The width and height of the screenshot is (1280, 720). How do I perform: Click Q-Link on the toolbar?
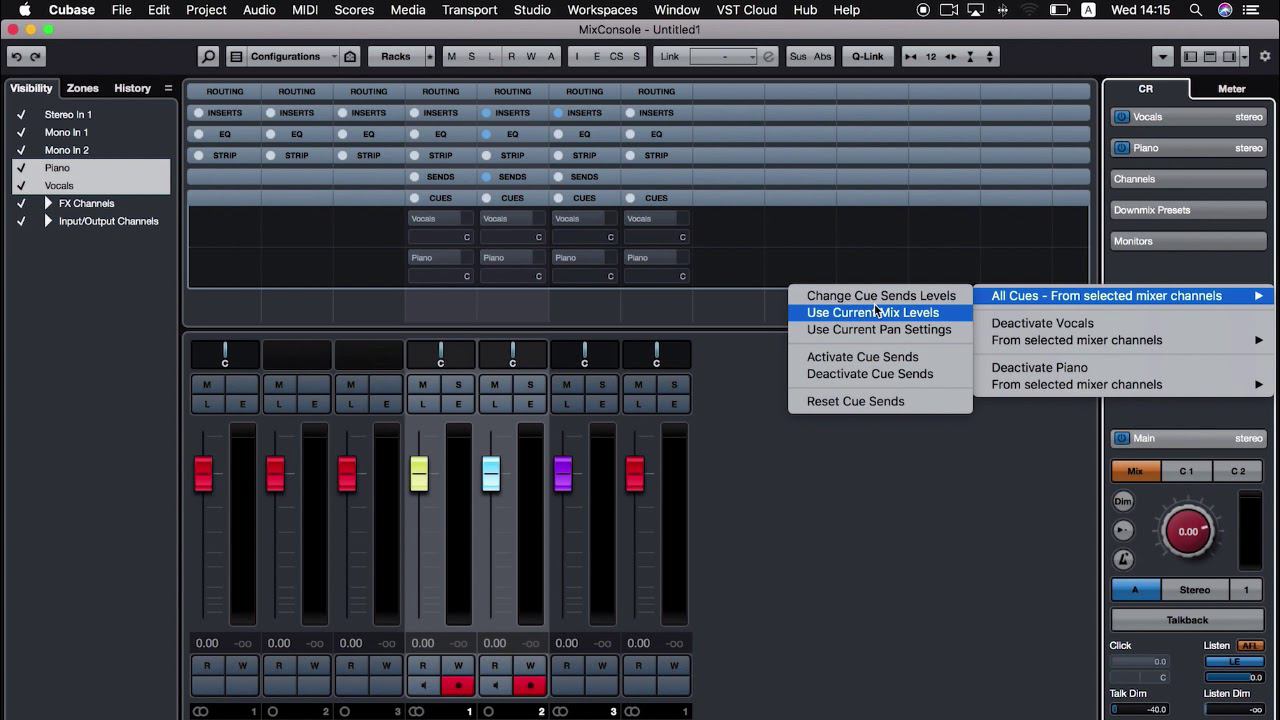click(x=866, y=56)
